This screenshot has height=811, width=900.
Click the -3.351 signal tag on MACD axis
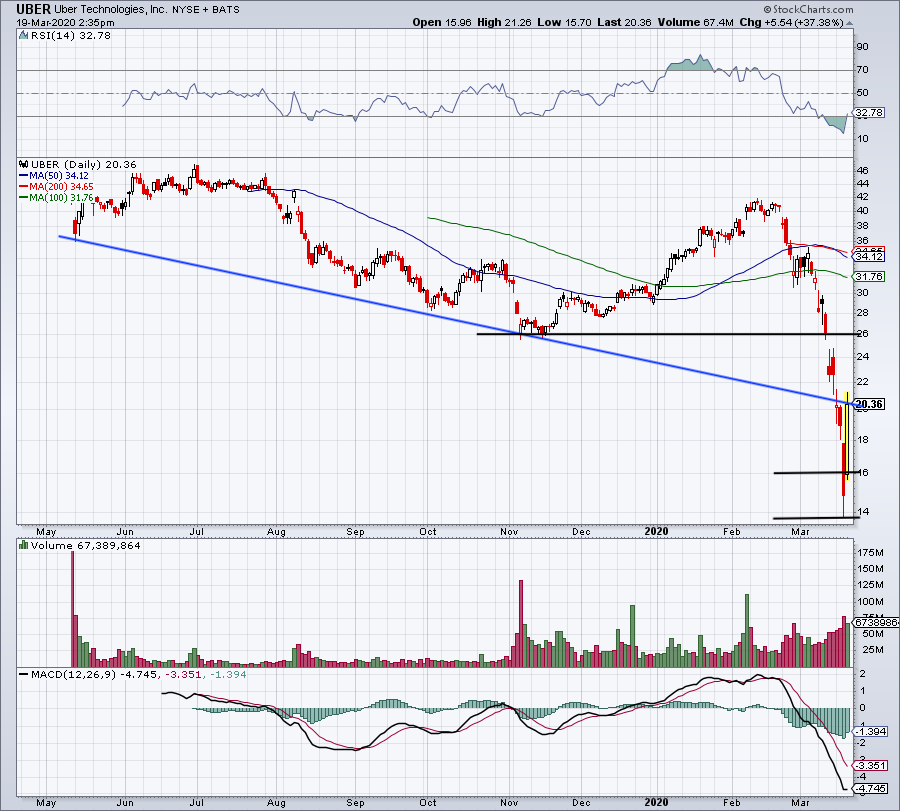[871, 766]
